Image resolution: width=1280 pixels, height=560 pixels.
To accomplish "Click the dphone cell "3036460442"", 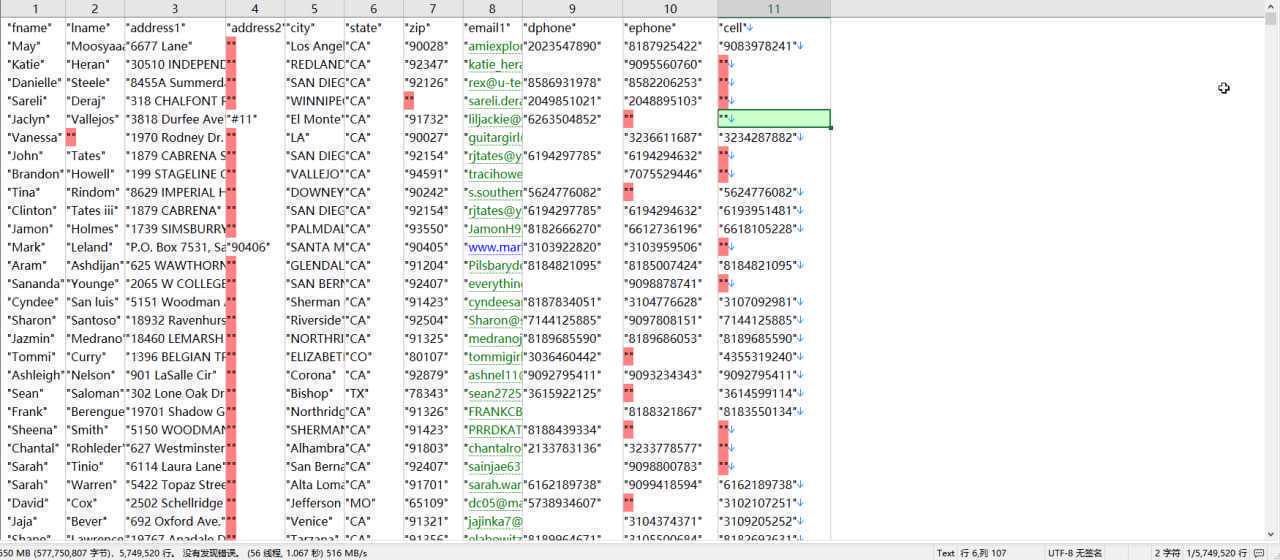I will coord(572,356).
